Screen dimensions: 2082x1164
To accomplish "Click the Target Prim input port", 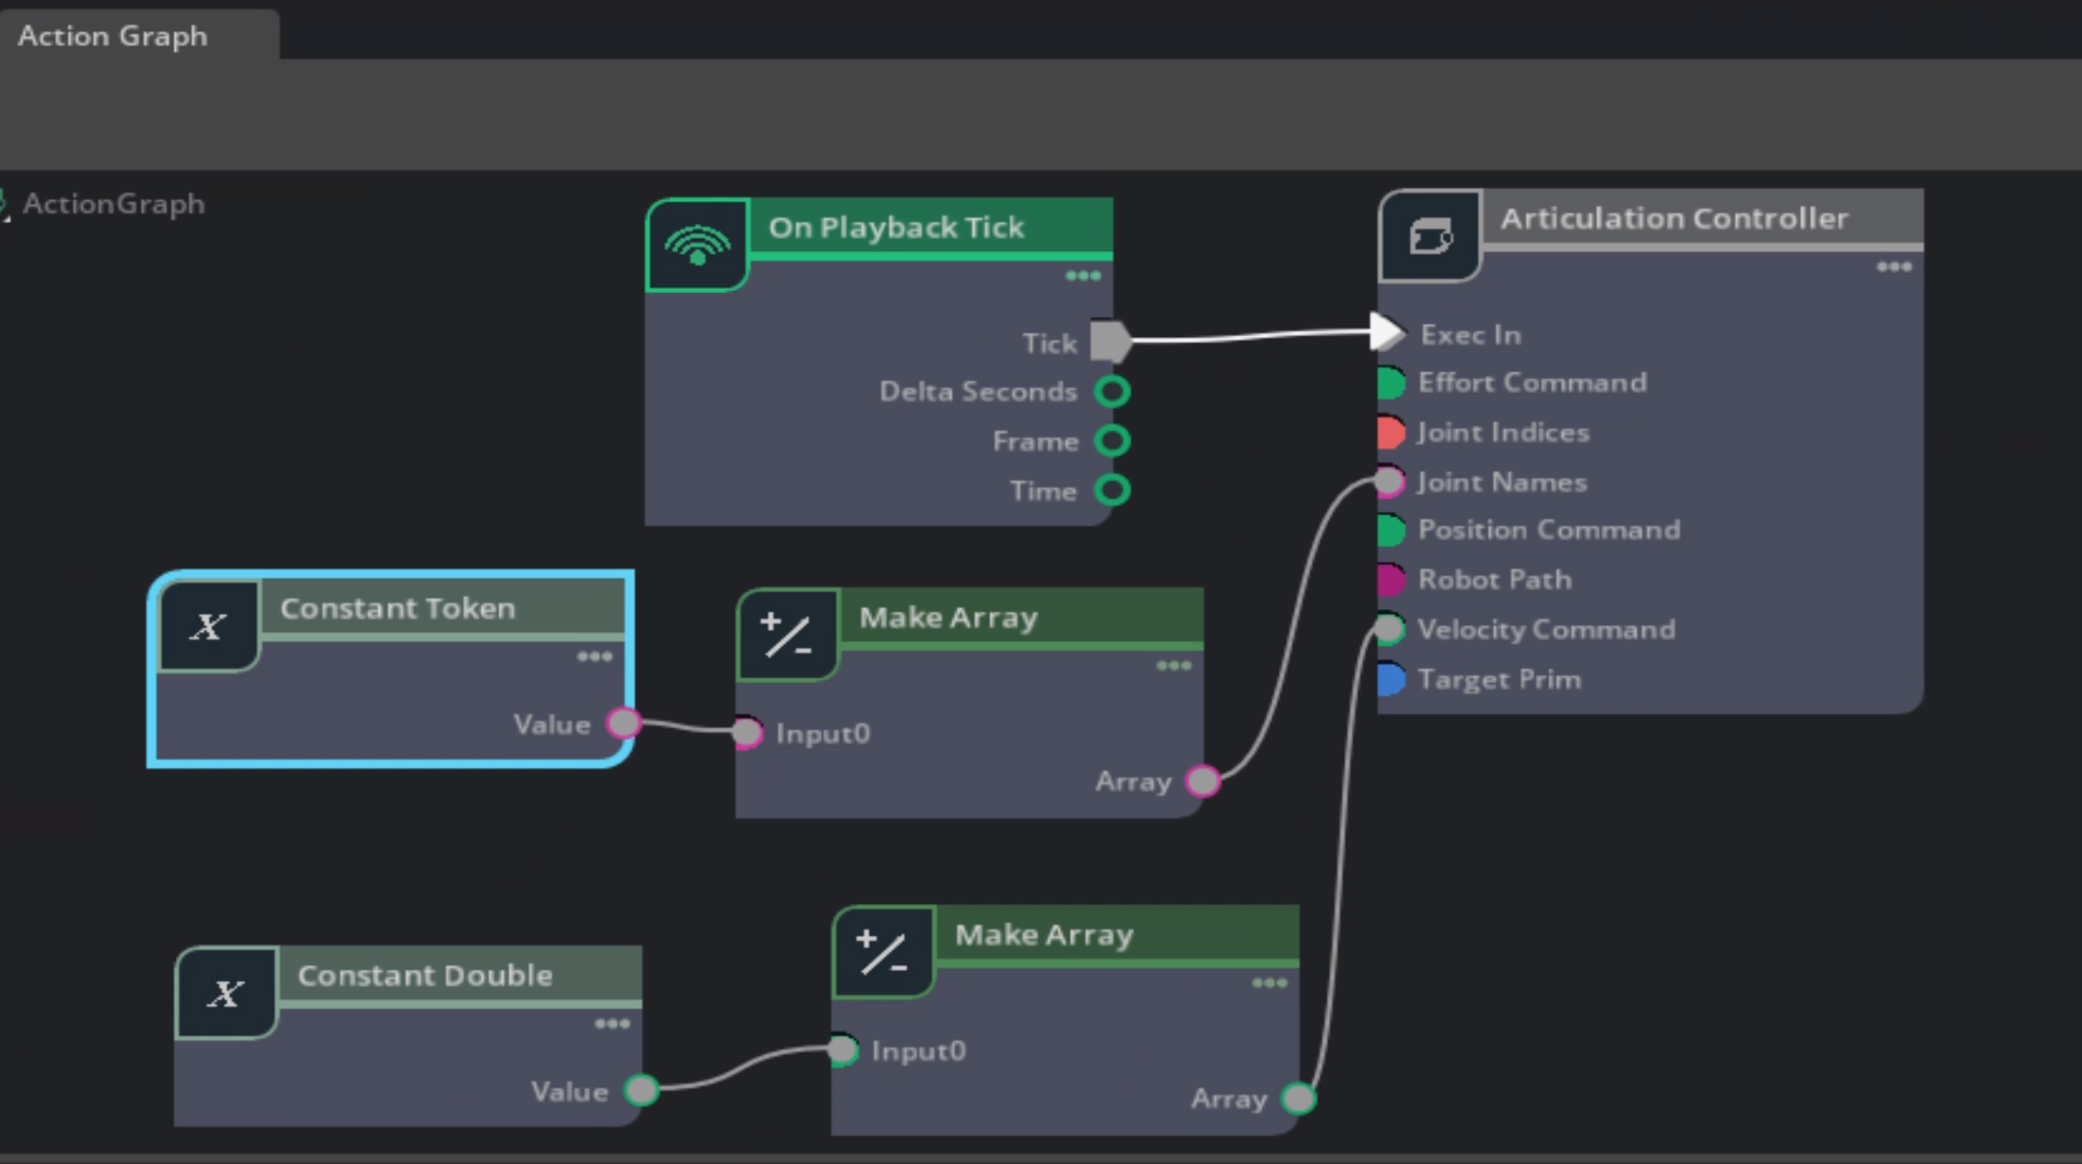I will click(1391, 680).
